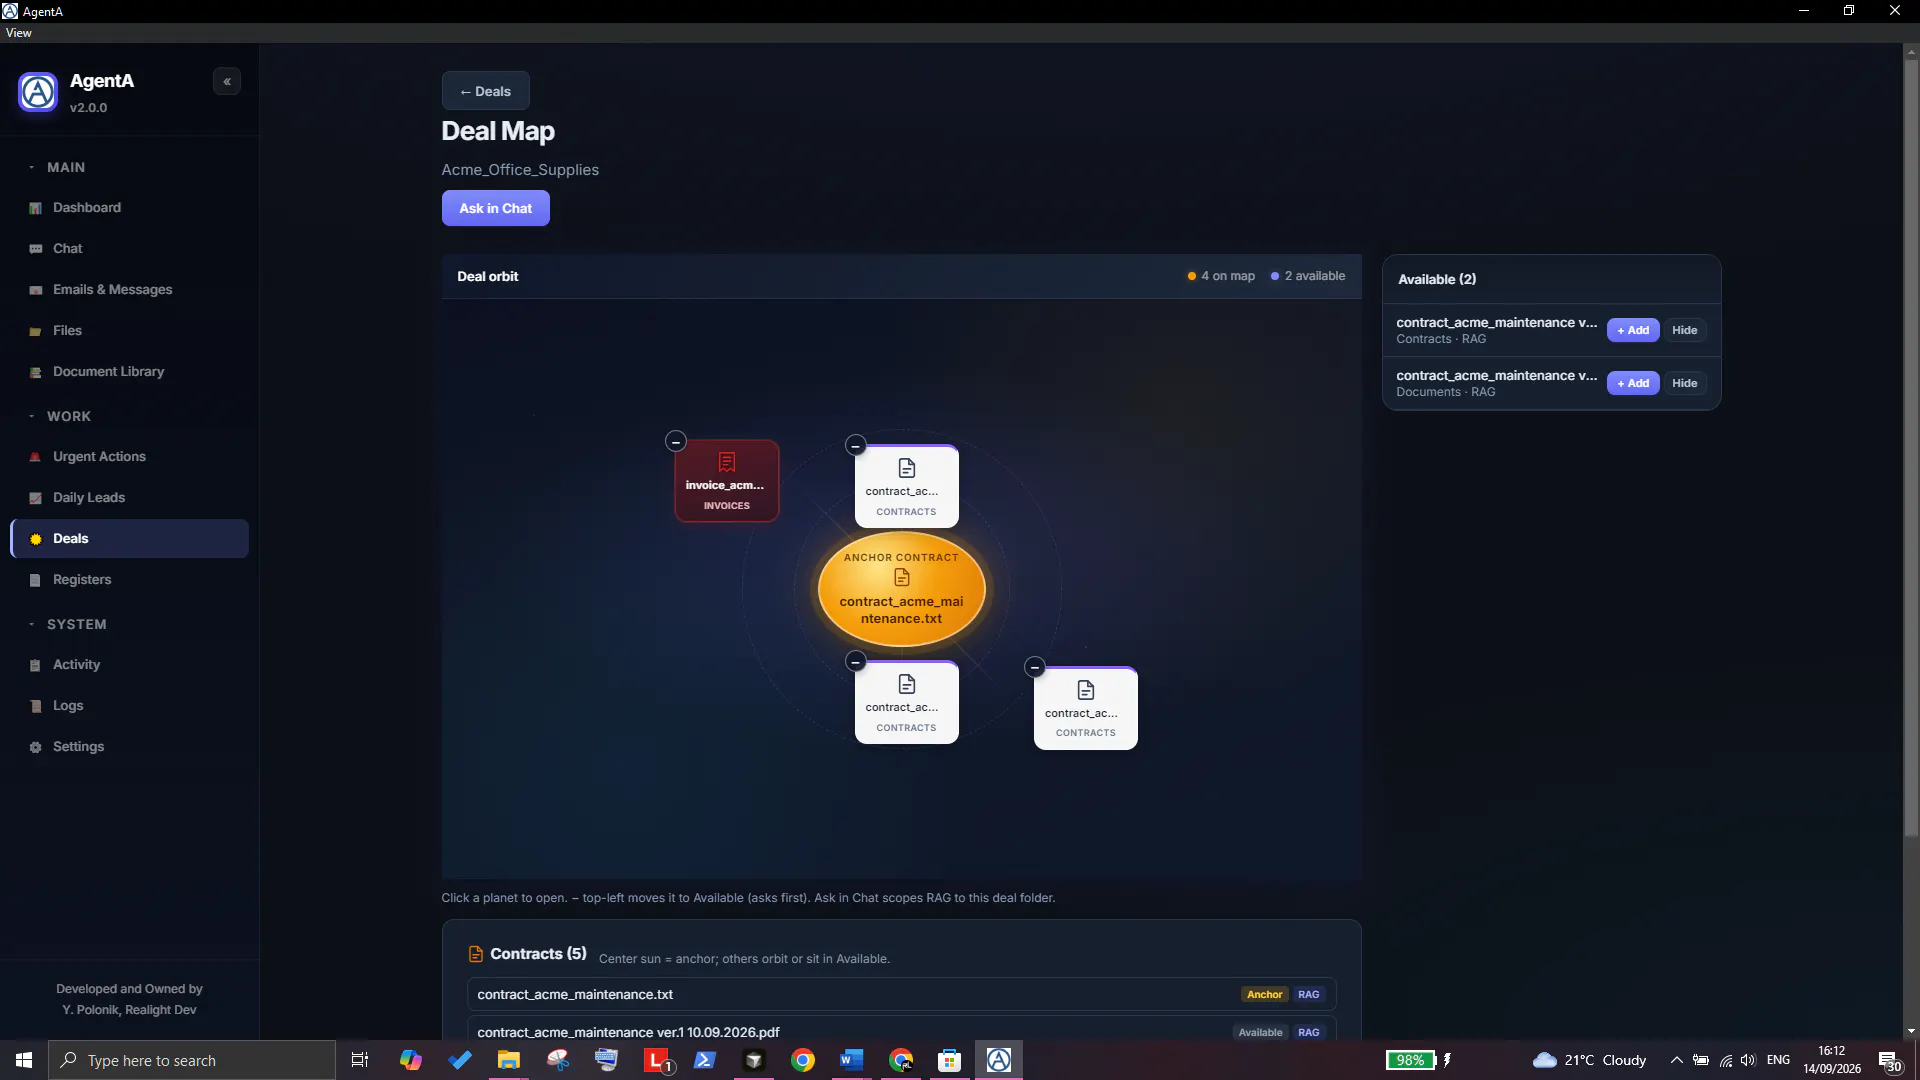Click the taskbar search box
The height and width of the screenshot is (1080, 1920).
pyautogui.click(x=192, y=1060)
